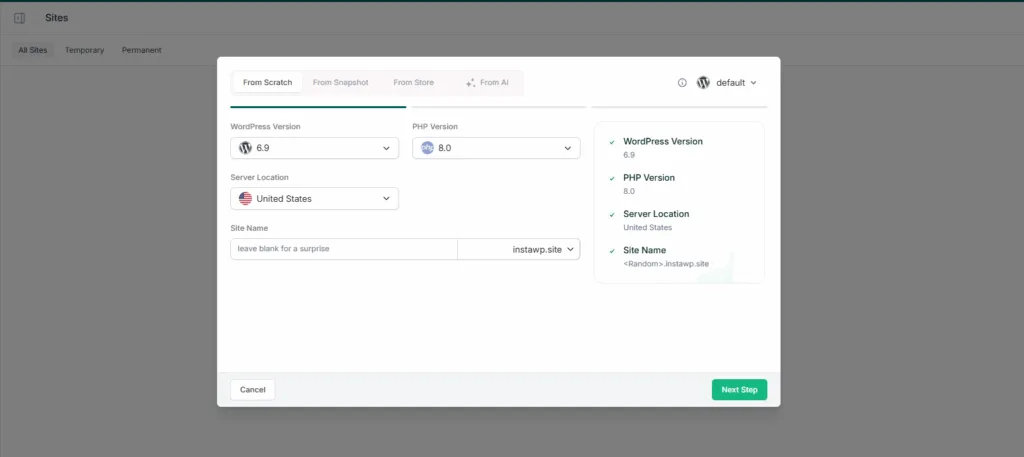The image size is (1024, 457).
Task: Switch to the From Scratch tab
Action: pos(268,83)
